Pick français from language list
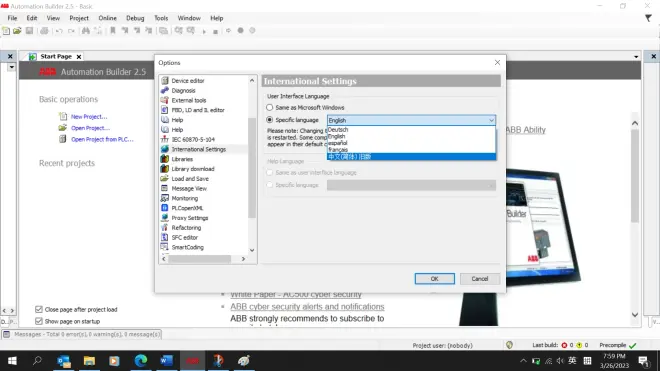Viewport: 660px width, 371px height. point(411,150)
